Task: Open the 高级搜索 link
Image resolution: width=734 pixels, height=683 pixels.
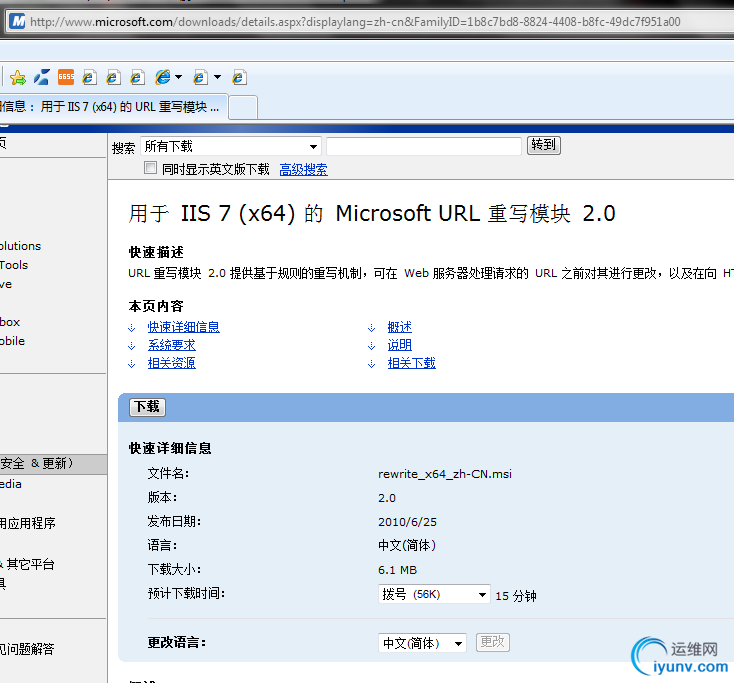Action: tap(303, 169)
